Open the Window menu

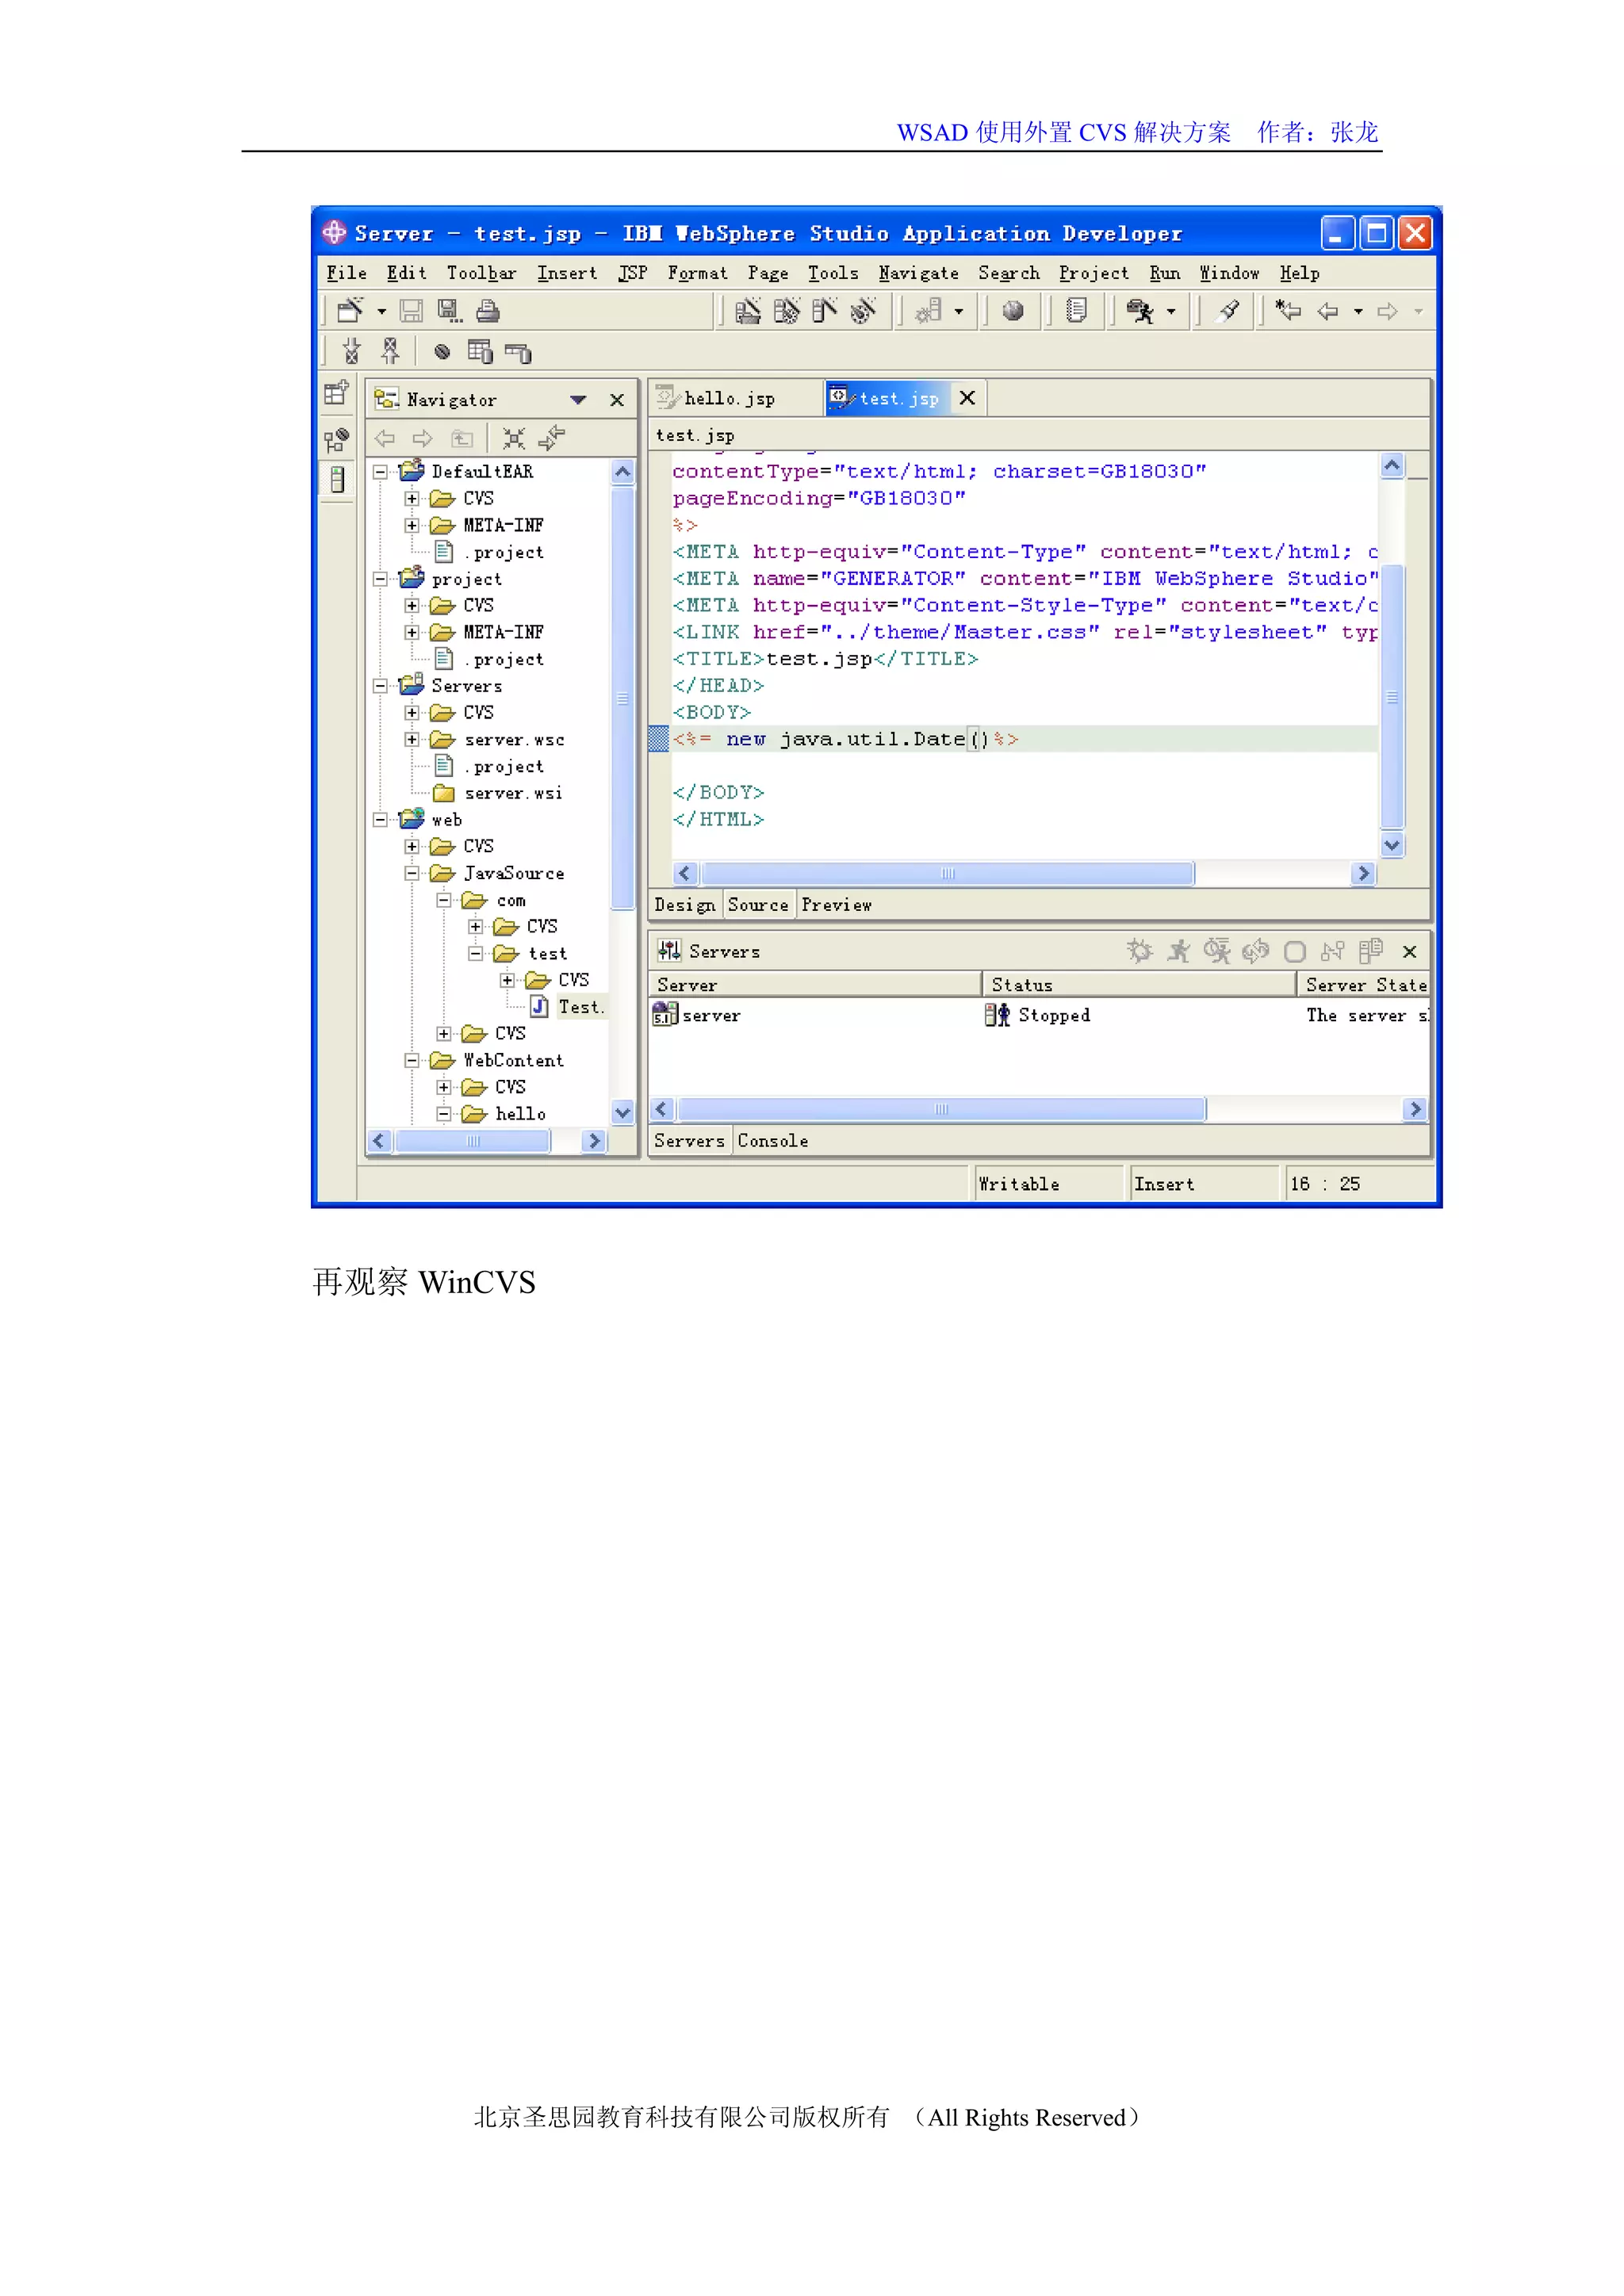click(x=1229, y=273)
